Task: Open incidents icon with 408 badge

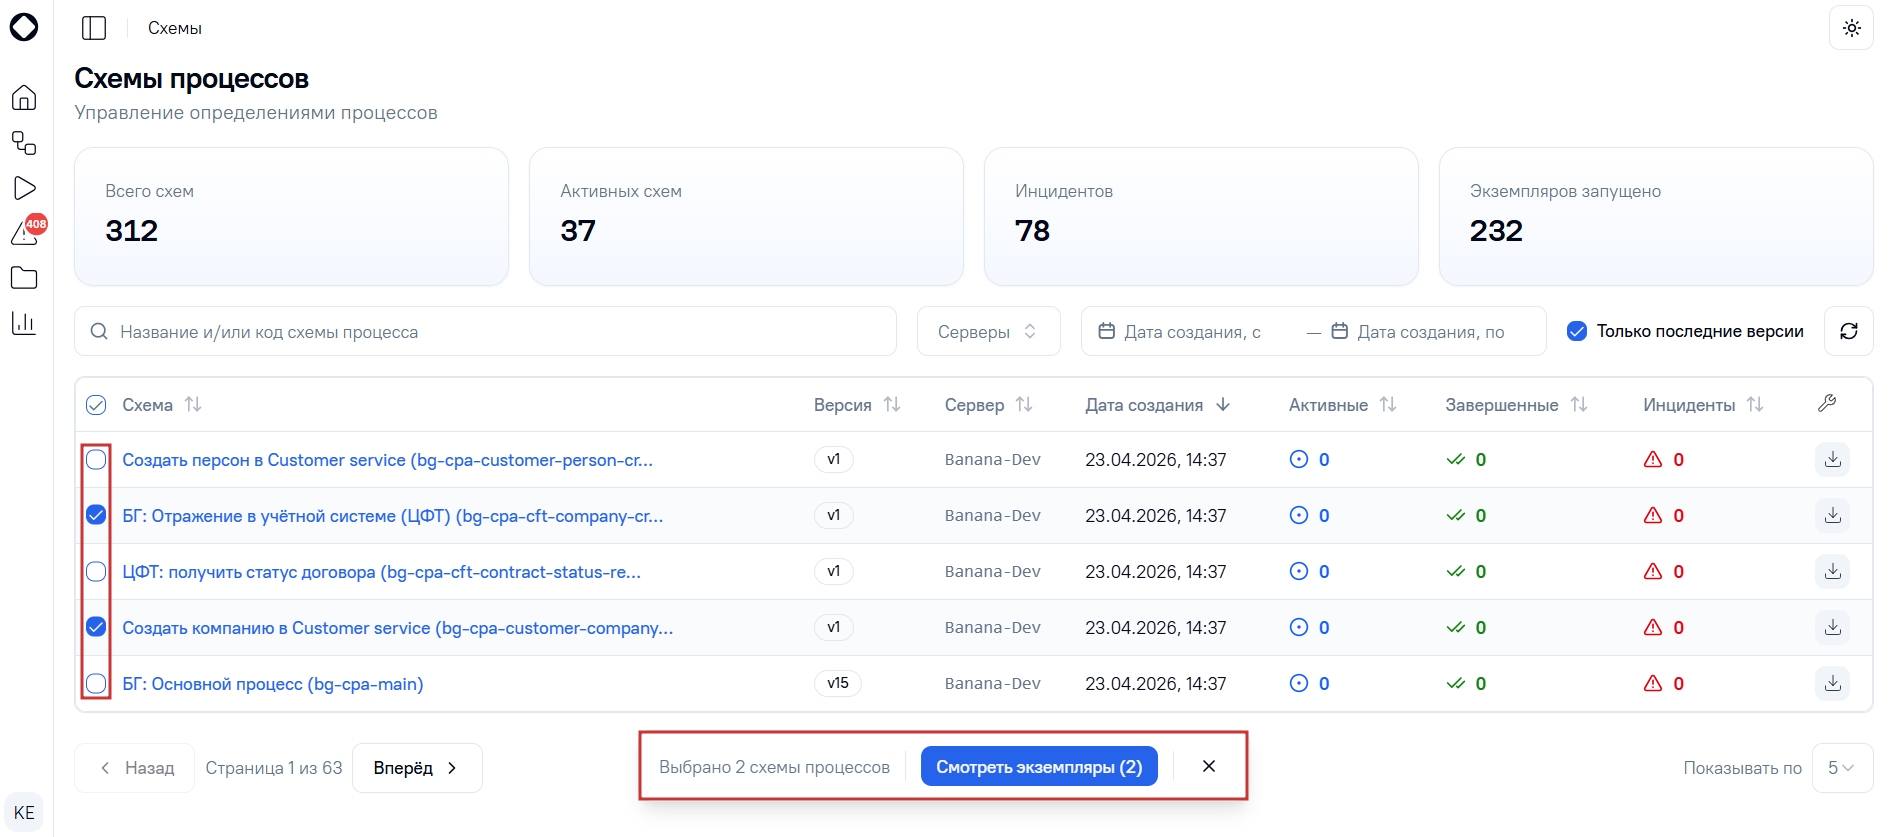Action: coord(24,233)
